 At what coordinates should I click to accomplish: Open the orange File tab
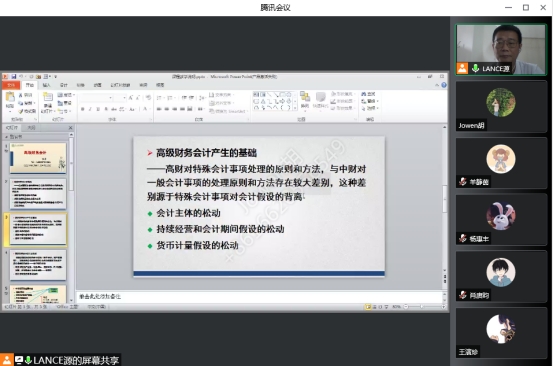click(x=11, y=85)
